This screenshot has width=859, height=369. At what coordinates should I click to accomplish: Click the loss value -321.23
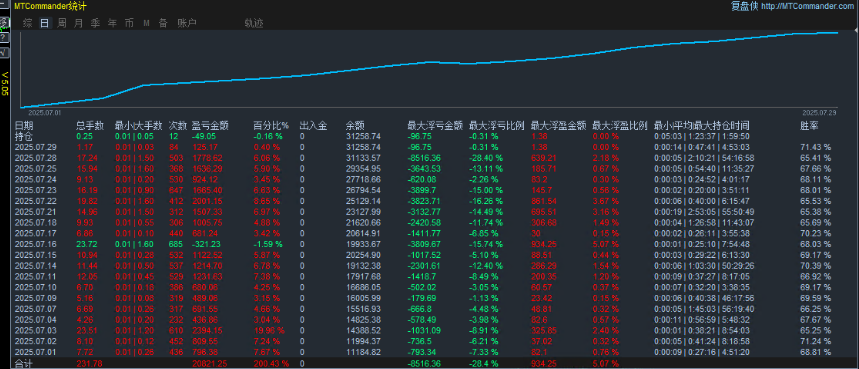[x=207, y=244]
